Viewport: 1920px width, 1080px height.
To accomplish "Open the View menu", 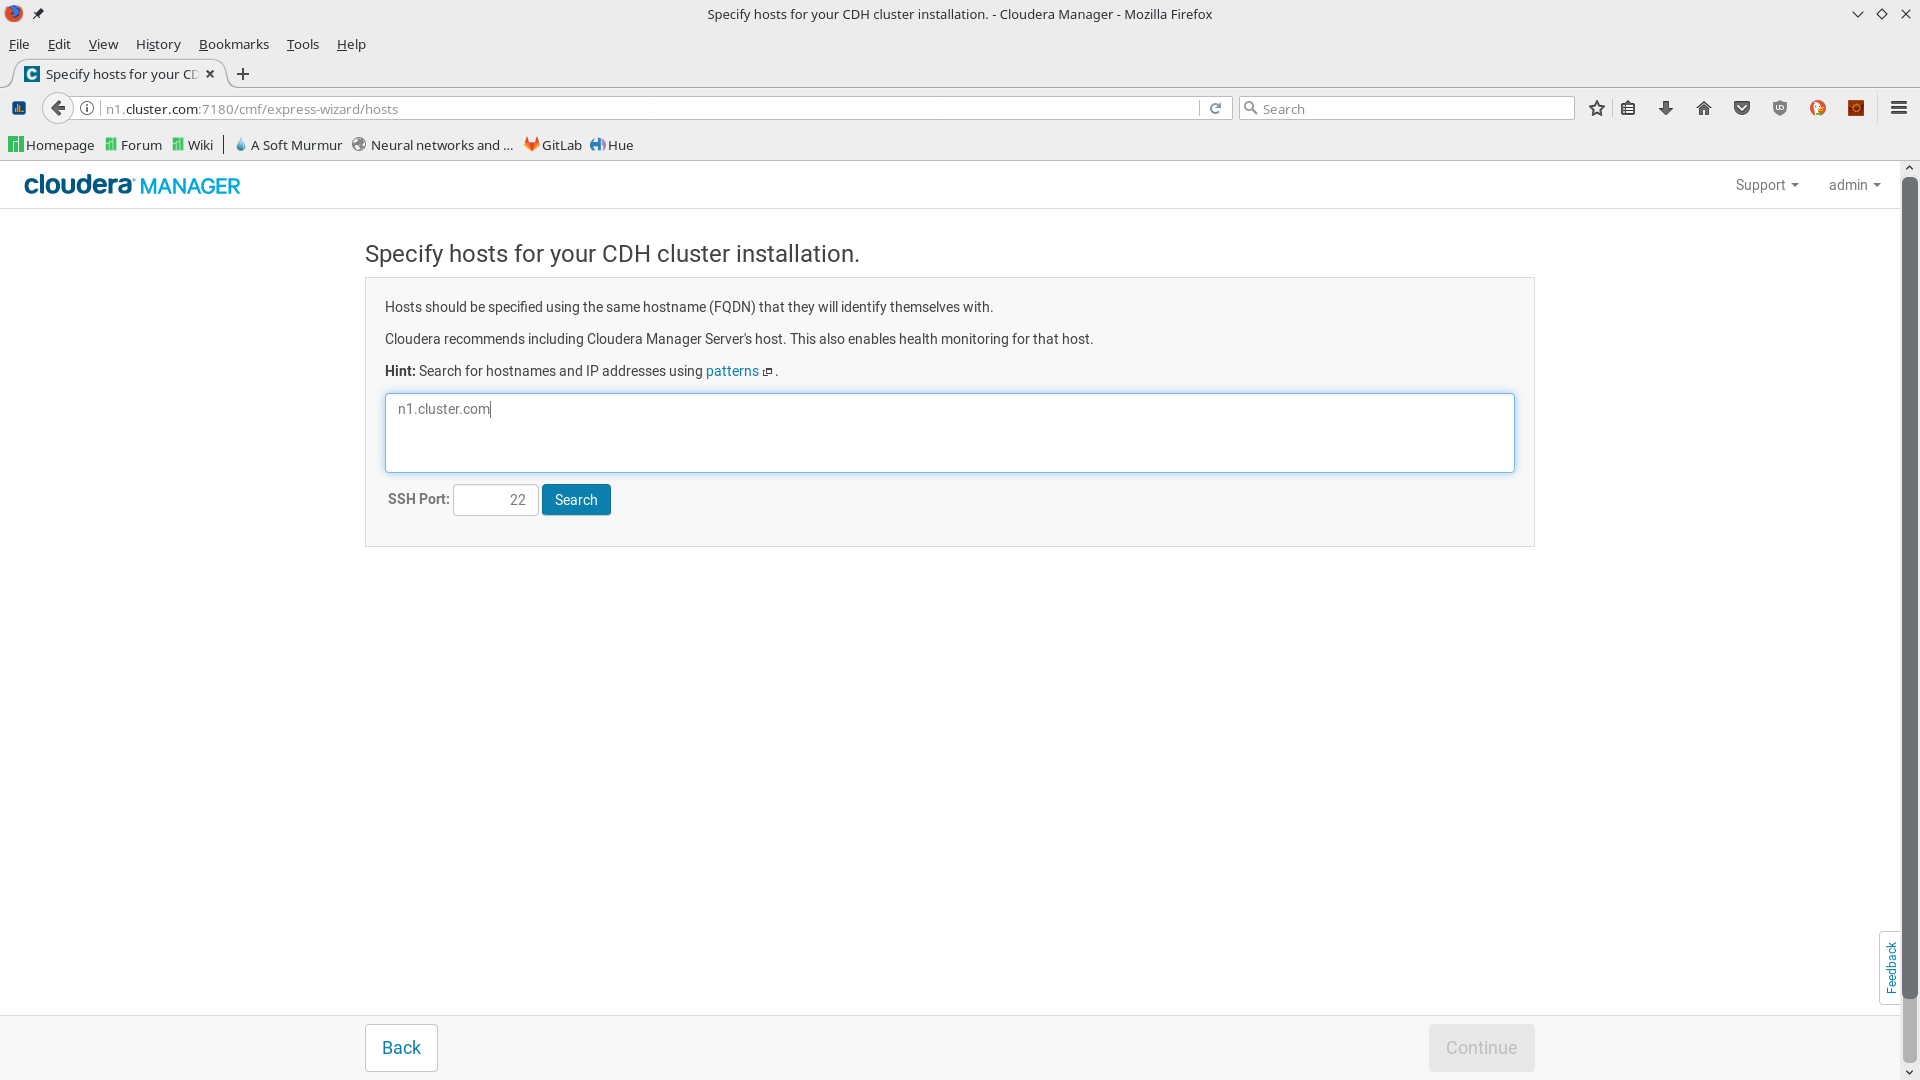I will click(x=103, y=44).
